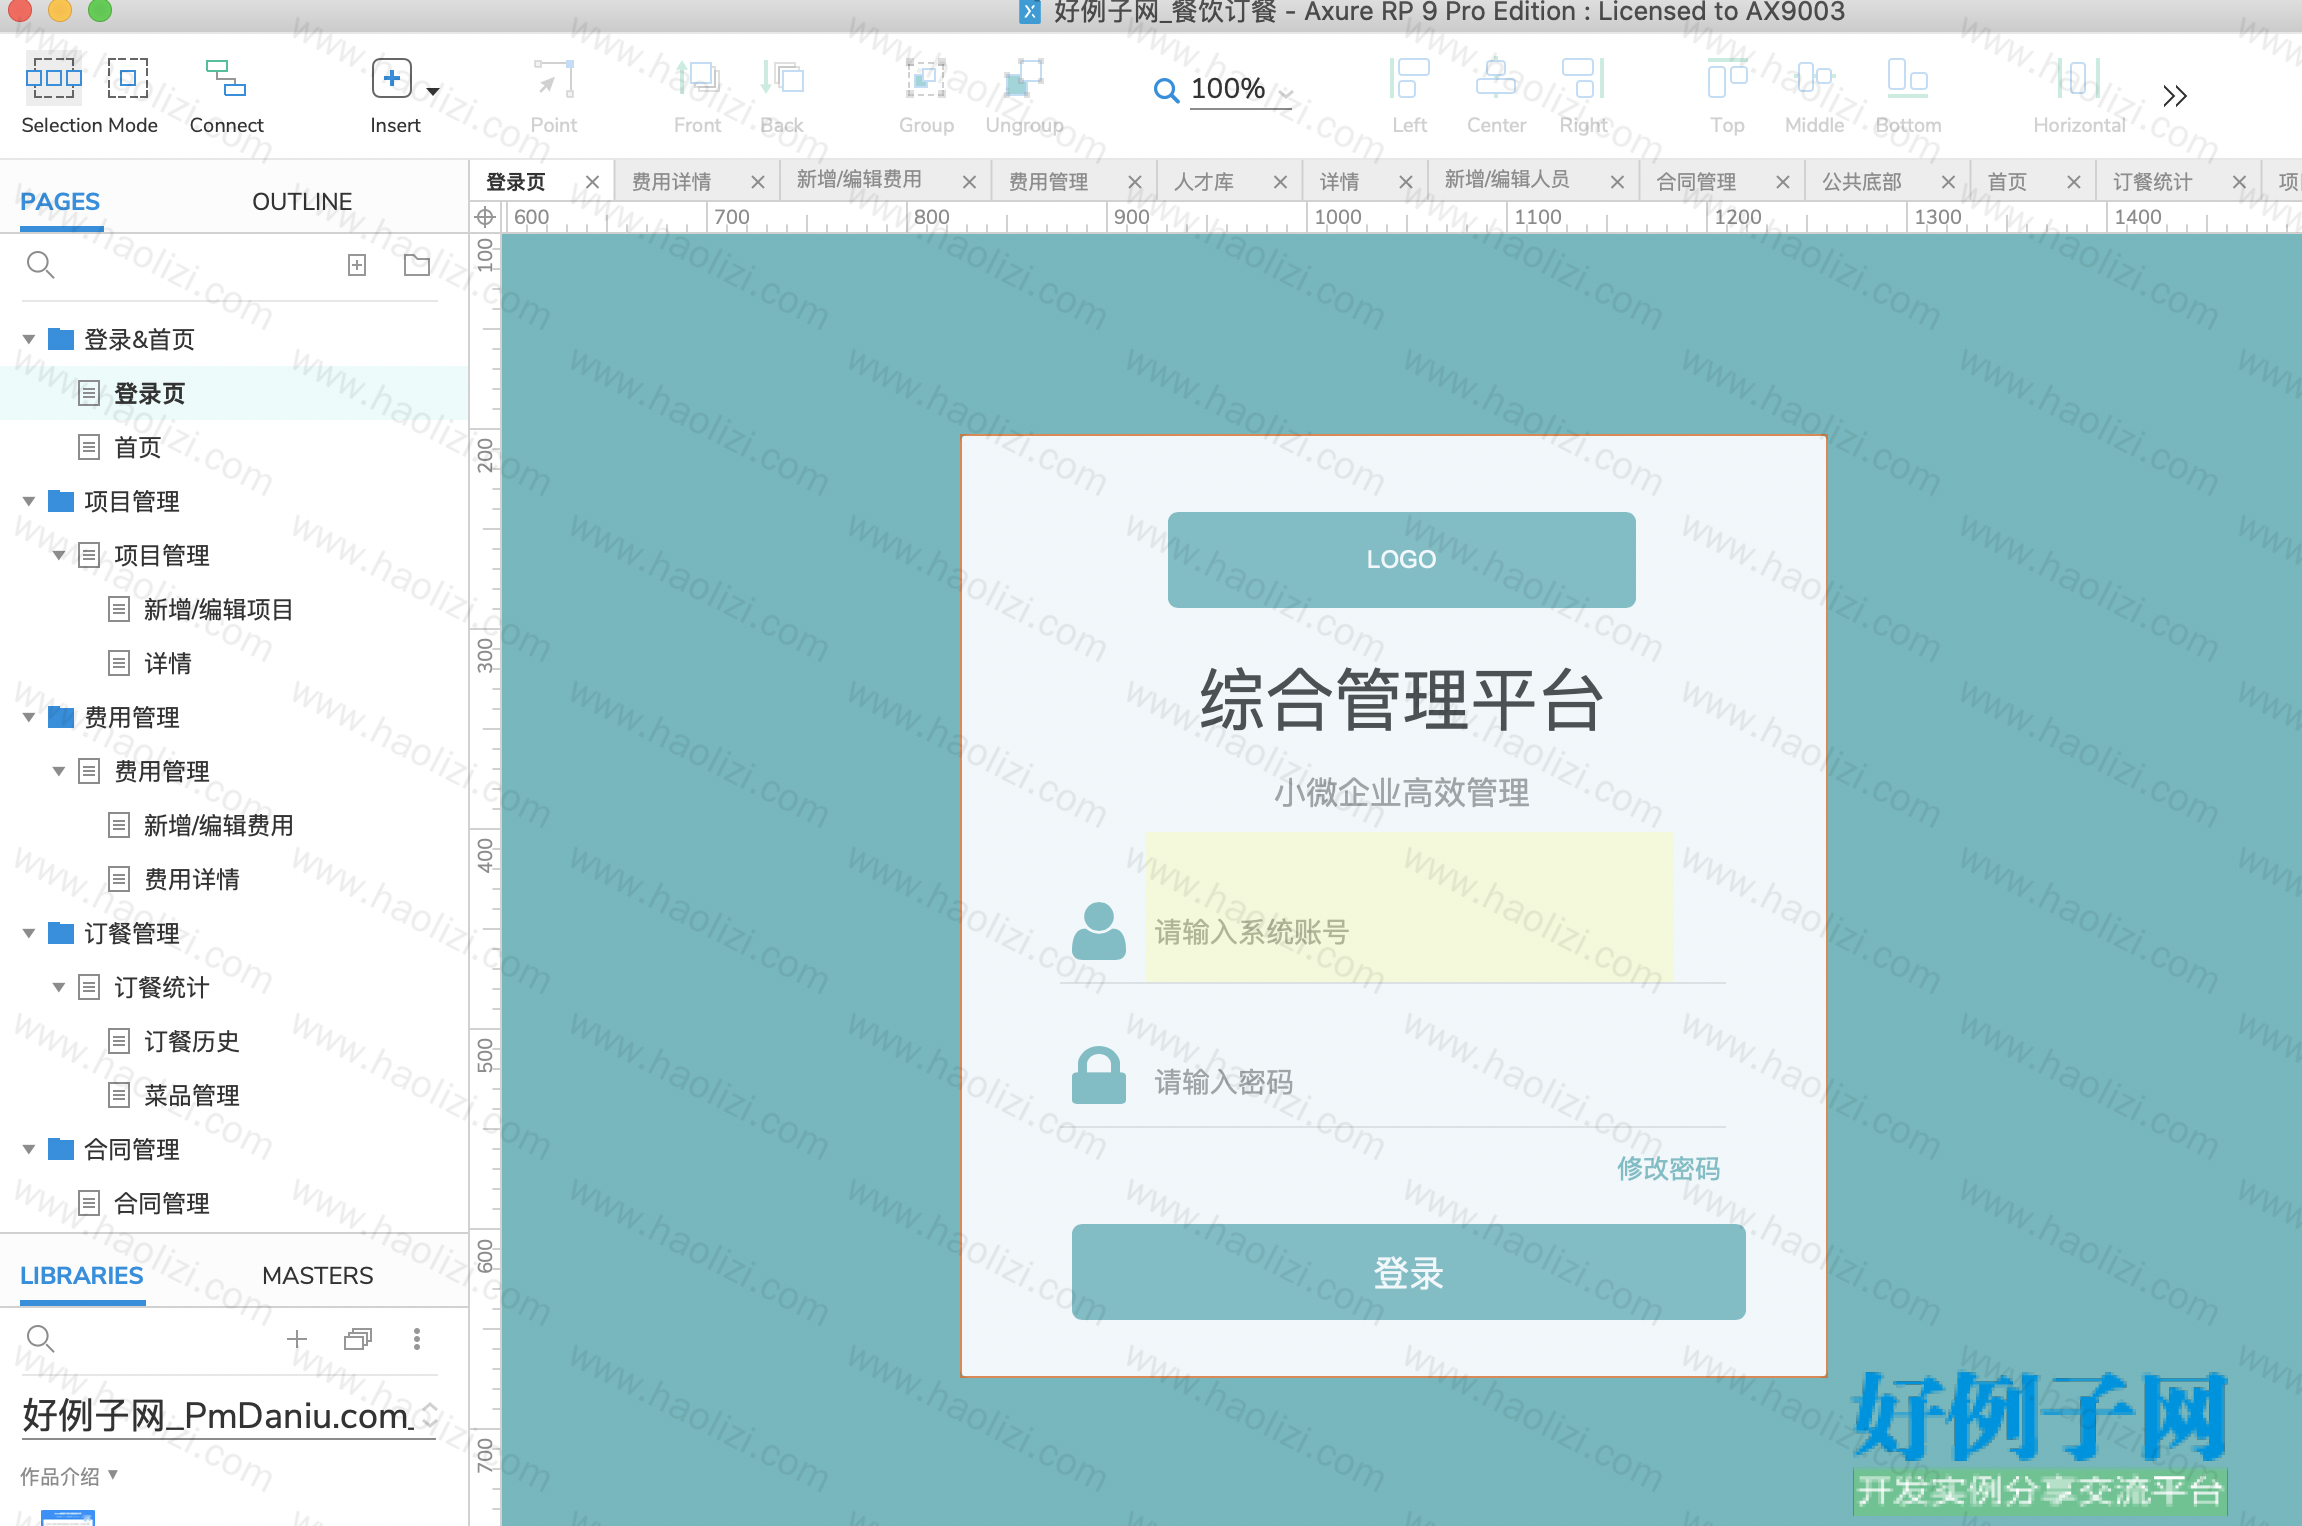Viewport: 2302px width, 1526px height.
Task: Switch to the OUTLINE panel tab
Action: click(302, 201)
